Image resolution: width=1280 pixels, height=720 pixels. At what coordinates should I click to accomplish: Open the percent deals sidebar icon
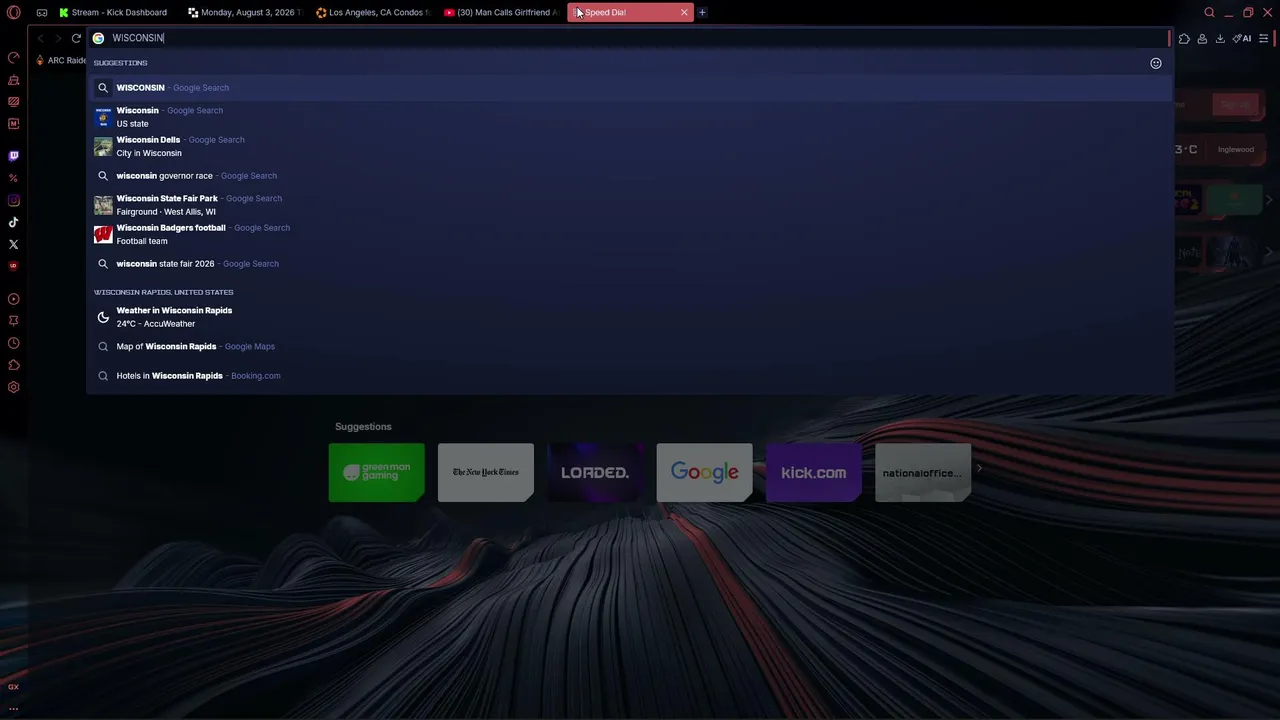(13, 178)
